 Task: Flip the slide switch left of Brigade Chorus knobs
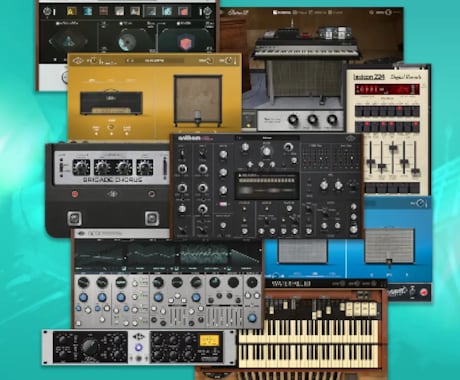[x=61, y=166]
